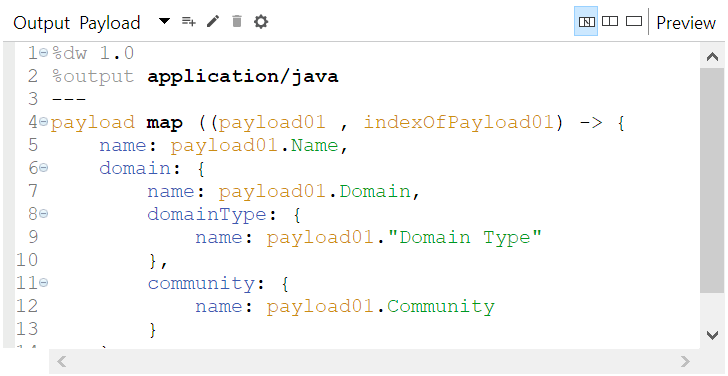Click 'payload01.Community' on line 12
728x376 pixels.
point(381,306)
